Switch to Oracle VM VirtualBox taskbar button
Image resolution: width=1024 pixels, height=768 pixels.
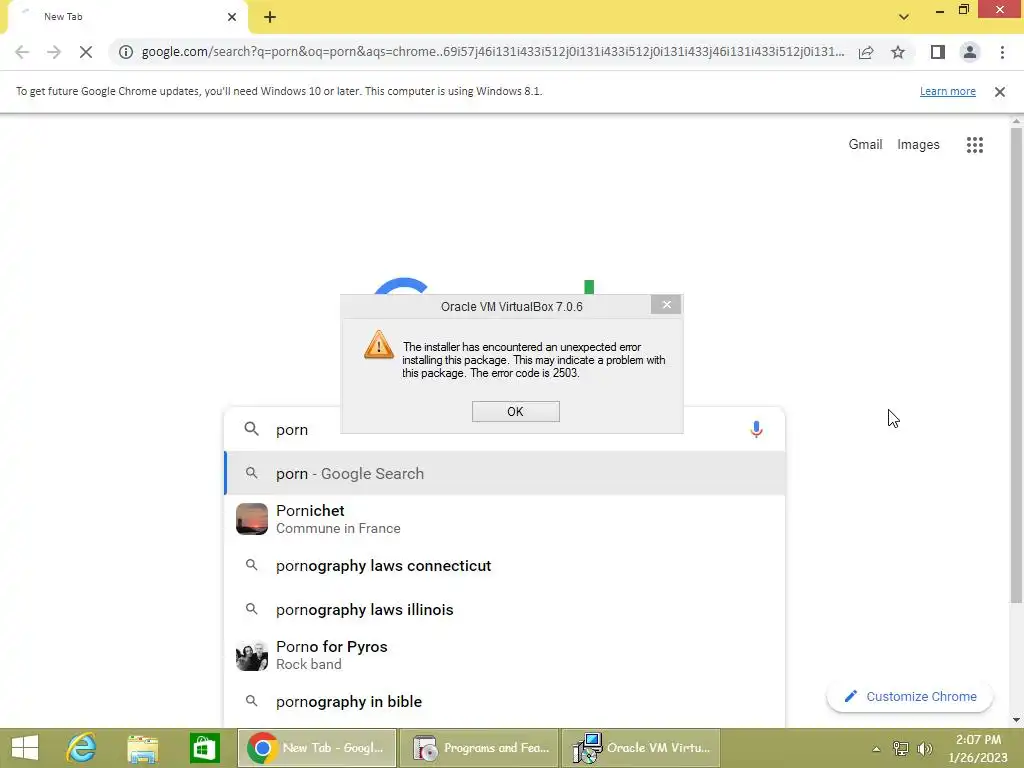point(641,748)
